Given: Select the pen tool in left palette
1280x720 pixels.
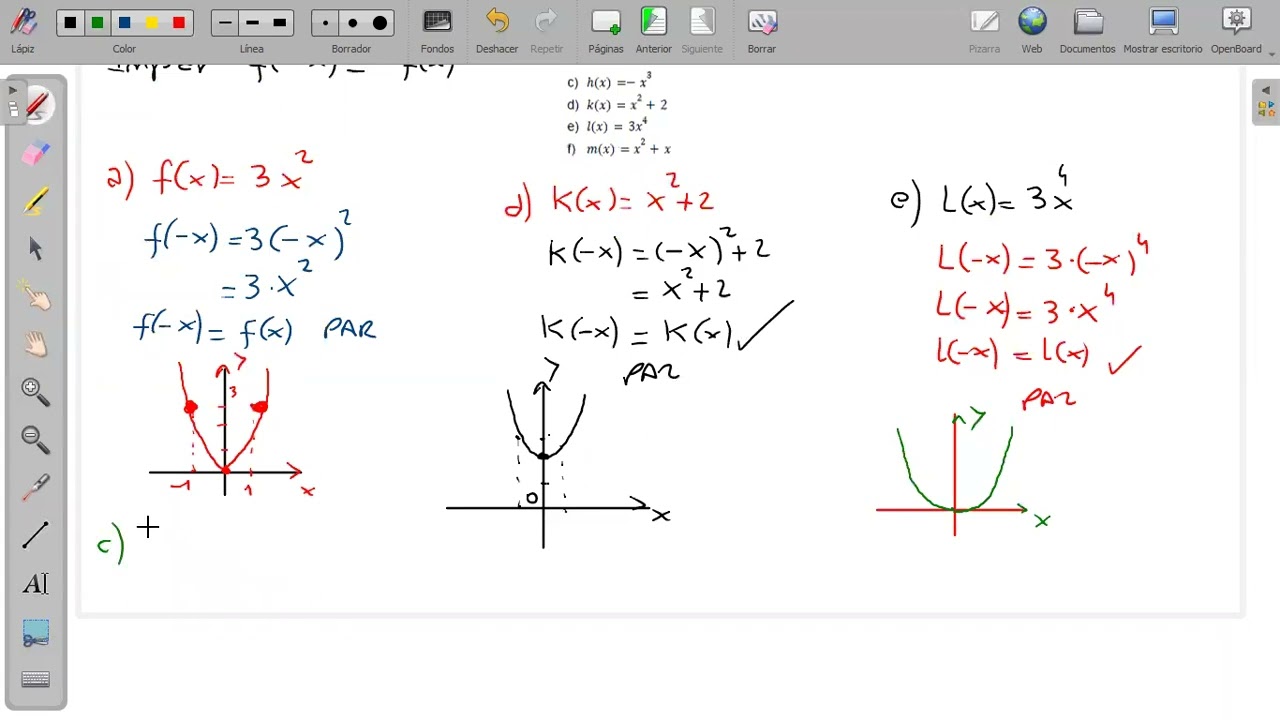Looking at the screenshot, I should (x=36, y=104).
